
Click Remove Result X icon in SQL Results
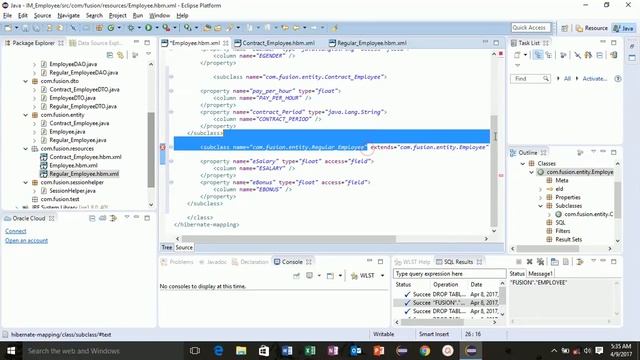[529, 262]
